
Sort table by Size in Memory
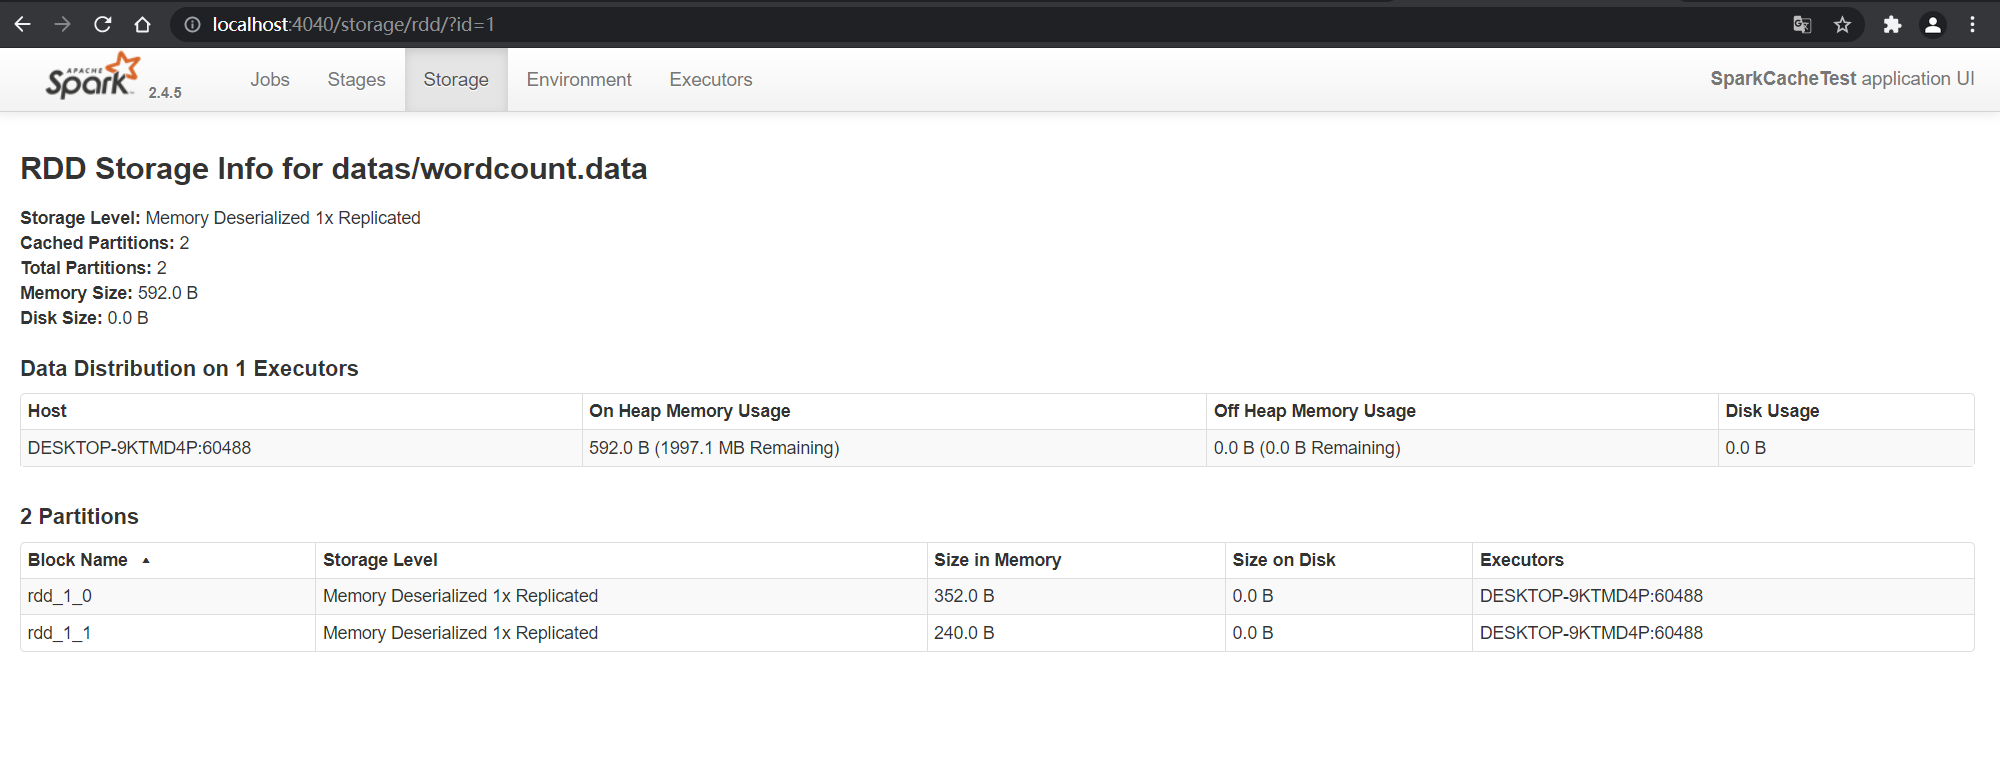[997, 560]
